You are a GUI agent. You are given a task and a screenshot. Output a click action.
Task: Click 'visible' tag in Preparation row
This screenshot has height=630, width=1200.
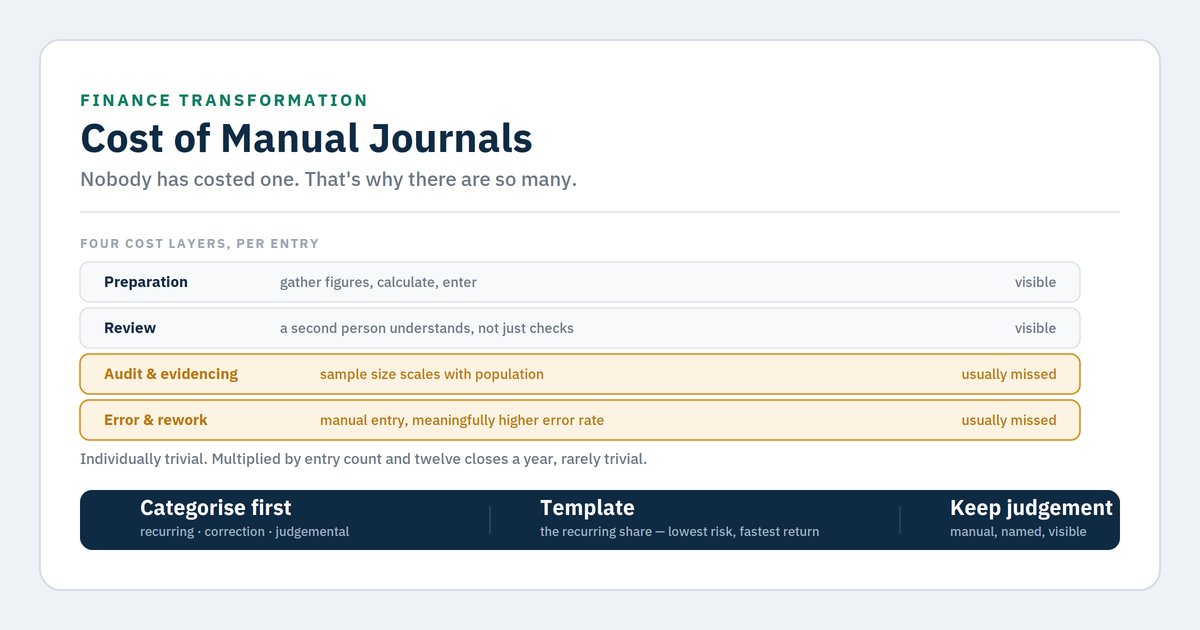1035,282
